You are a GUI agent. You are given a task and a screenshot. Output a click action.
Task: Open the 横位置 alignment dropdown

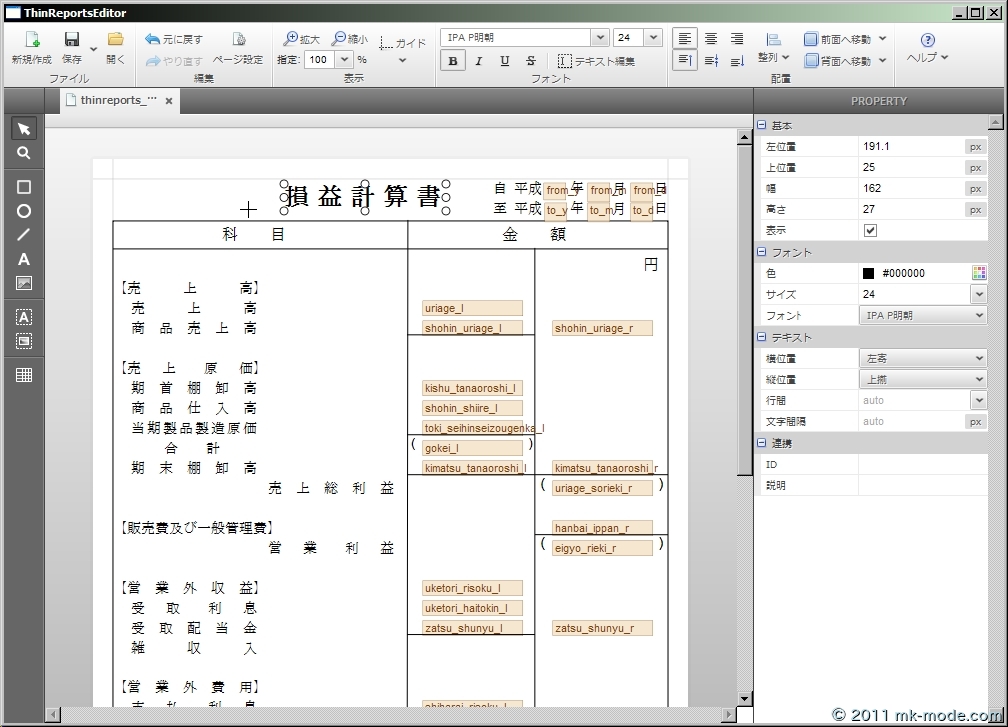(922, 358)
